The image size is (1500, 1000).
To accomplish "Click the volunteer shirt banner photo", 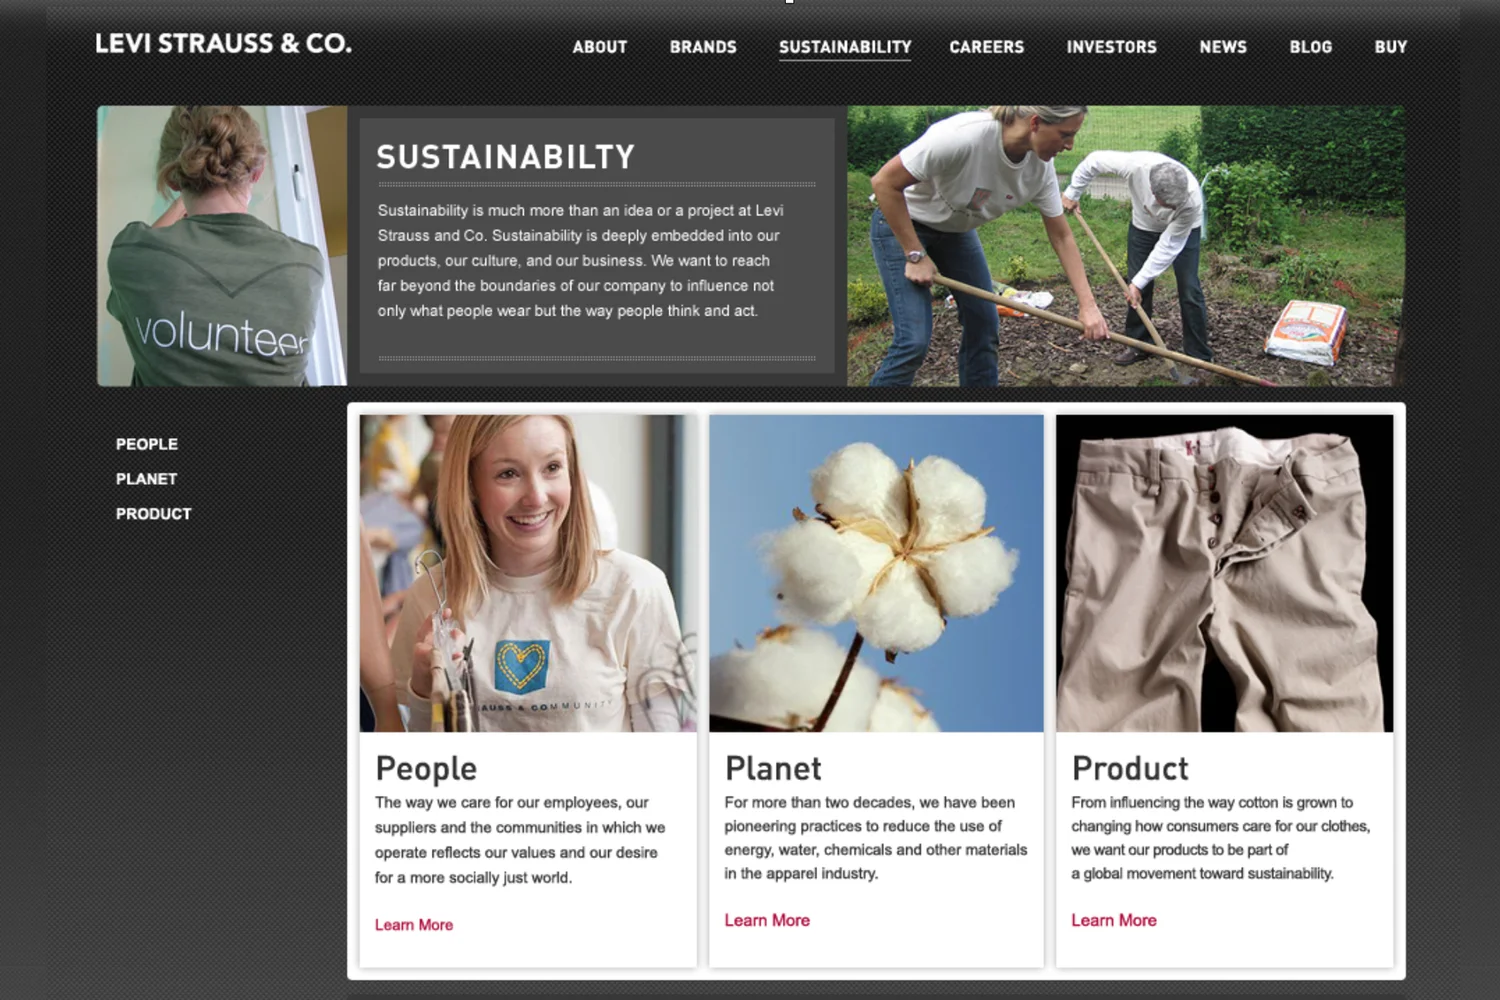I will pyautogui.click(x=222, y=246).
